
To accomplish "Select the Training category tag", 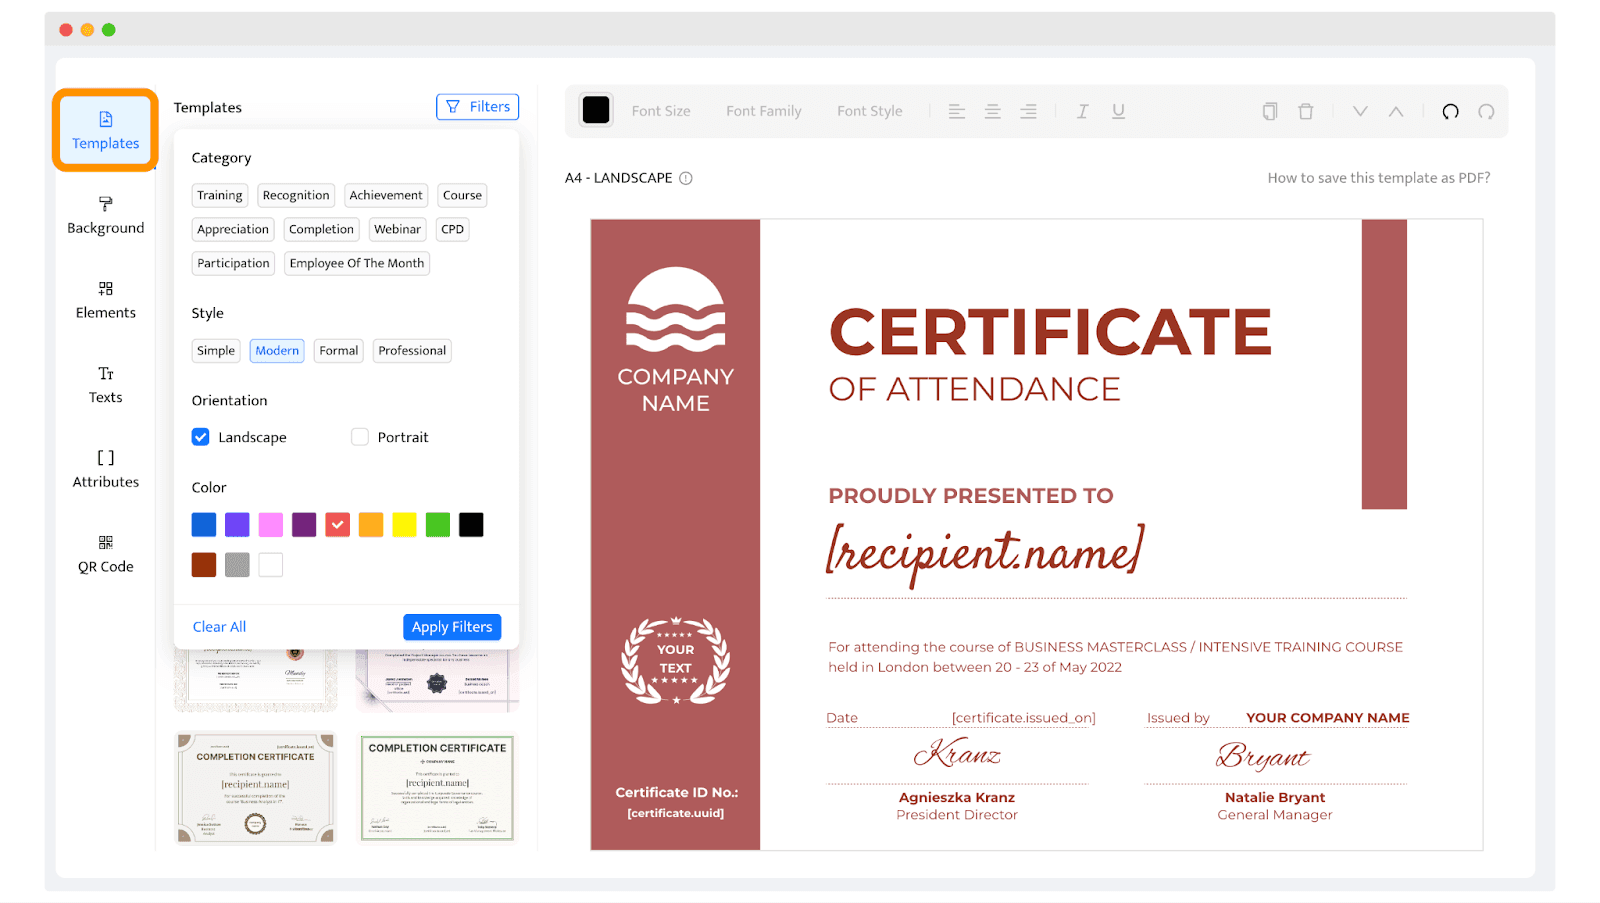I will point(219,195).
